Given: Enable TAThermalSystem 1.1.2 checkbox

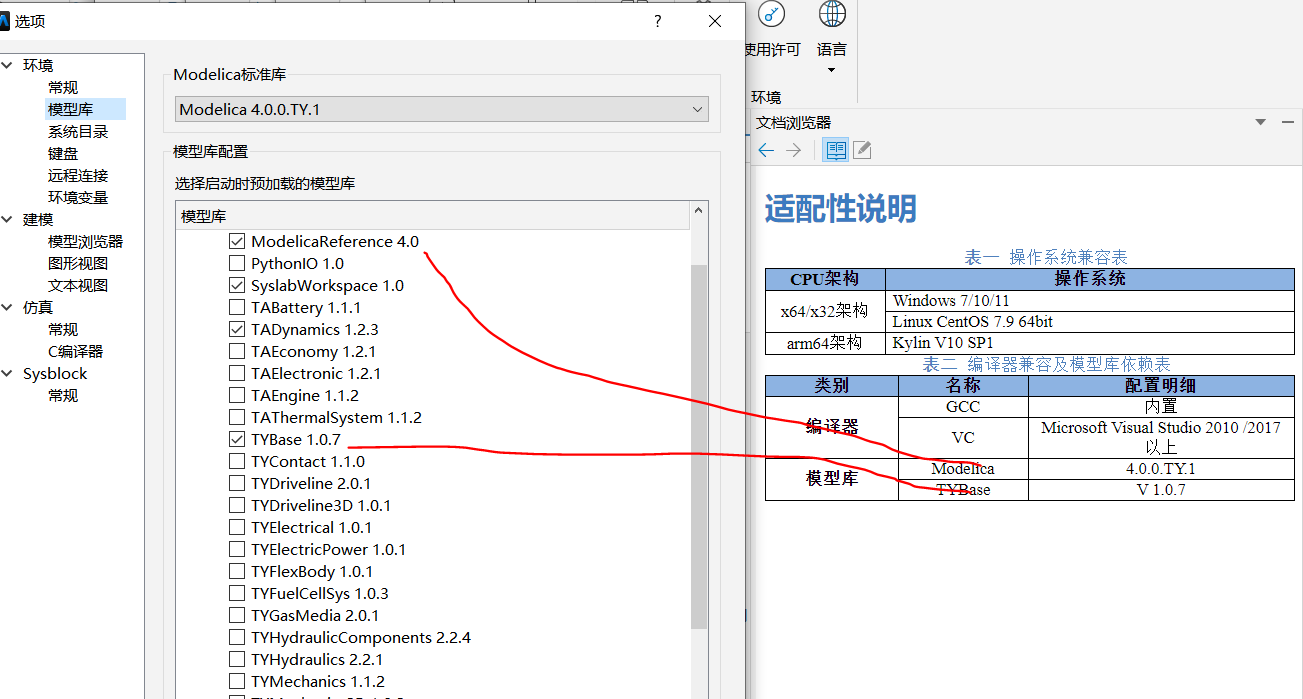Looking at the screenshot, I should pyautogui.click(x=237, y=417).
